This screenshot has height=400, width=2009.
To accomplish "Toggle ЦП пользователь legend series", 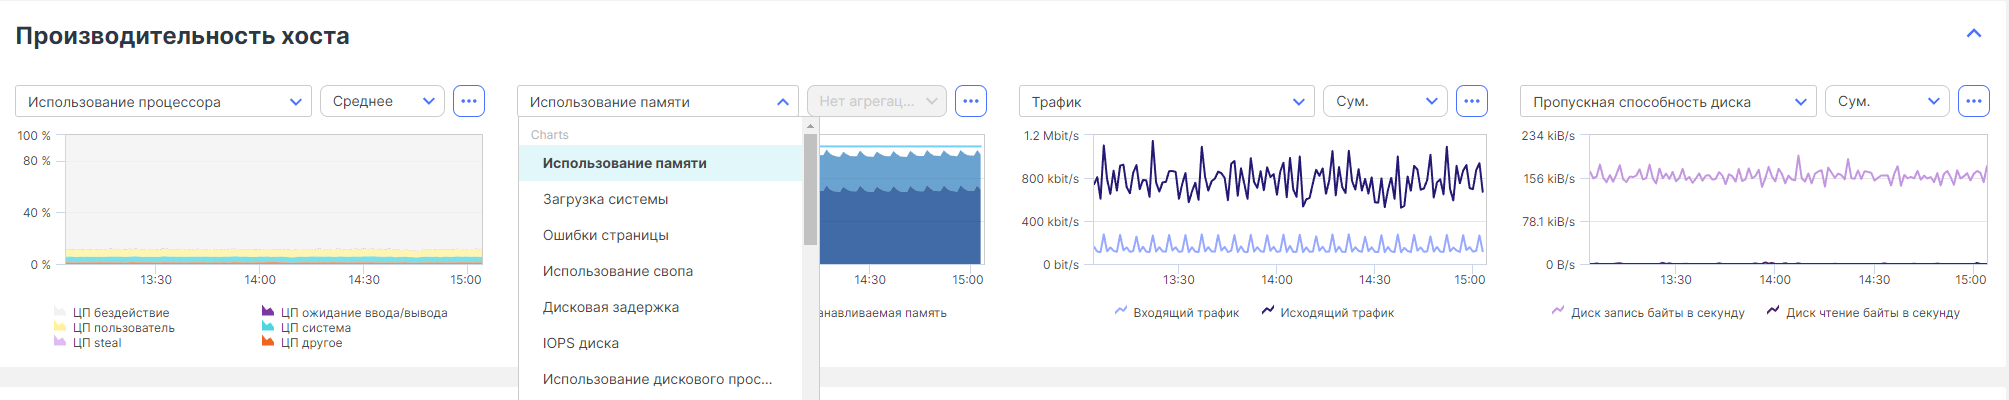I will 123,328.
